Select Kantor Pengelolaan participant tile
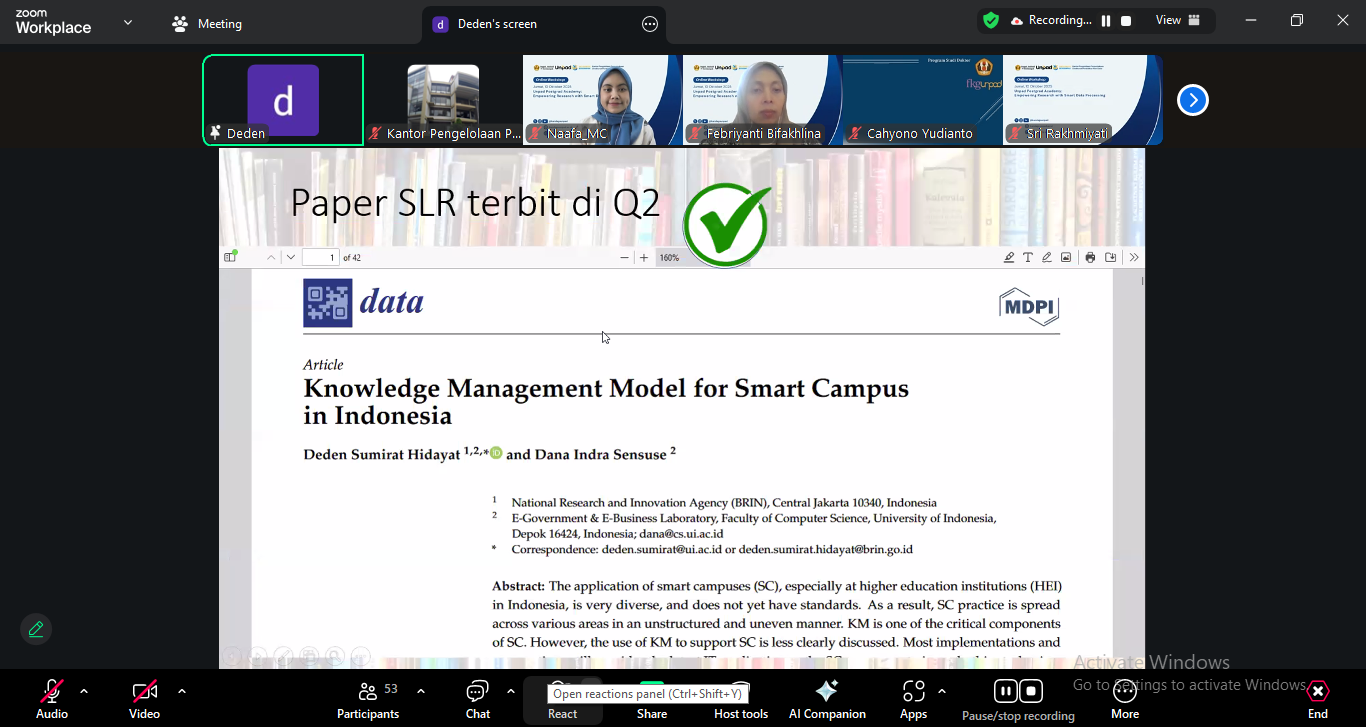 (443, 100)
